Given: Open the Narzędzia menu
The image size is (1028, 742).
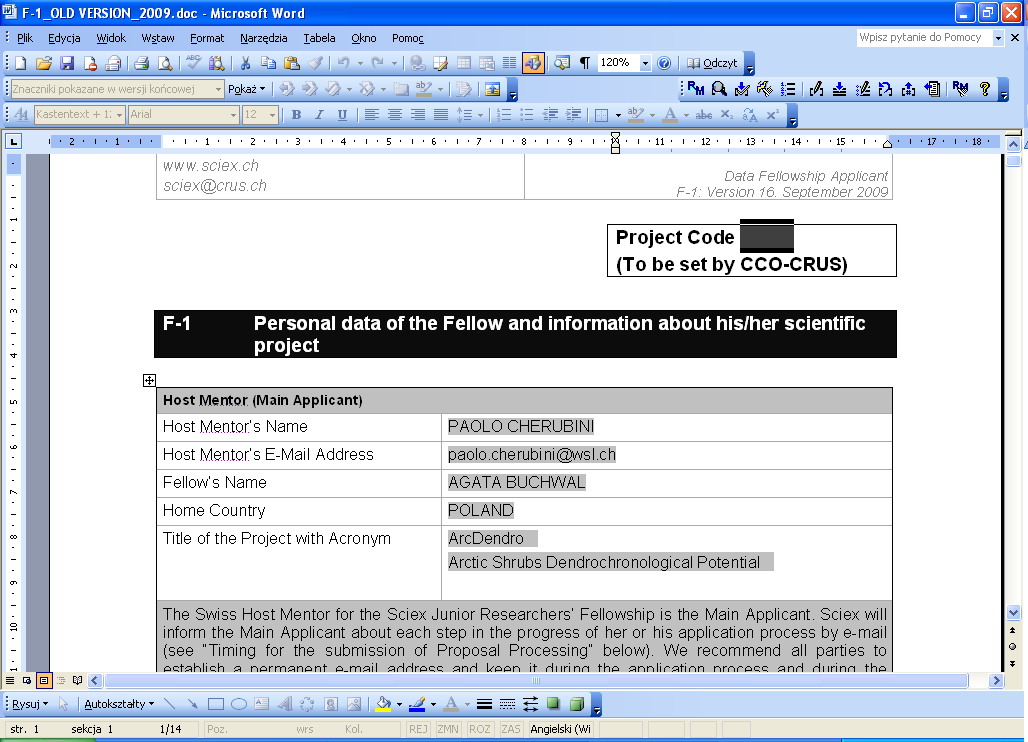Looking at the screenshot, I should [x=264, y=38].
